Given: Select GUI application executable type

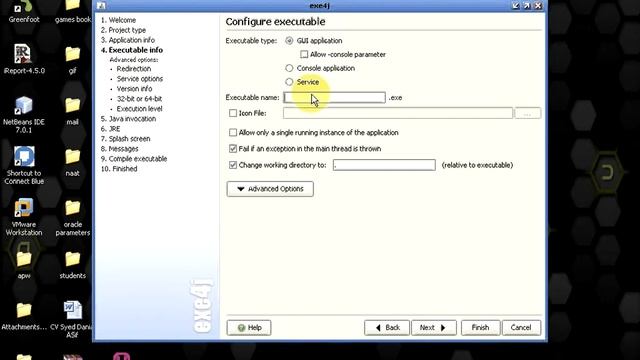Looking at the screenshot, I should tap(289, 41).
